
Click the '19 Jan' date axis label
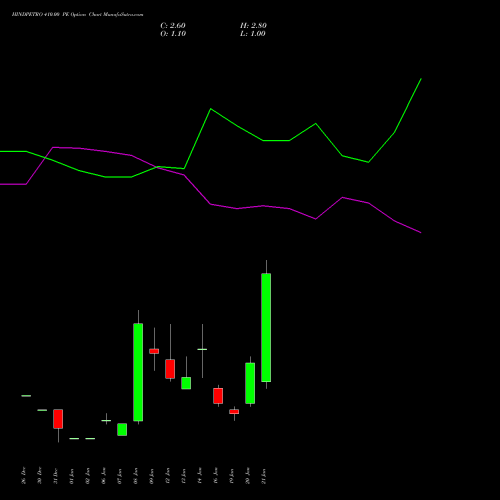(x=232, y=476)
